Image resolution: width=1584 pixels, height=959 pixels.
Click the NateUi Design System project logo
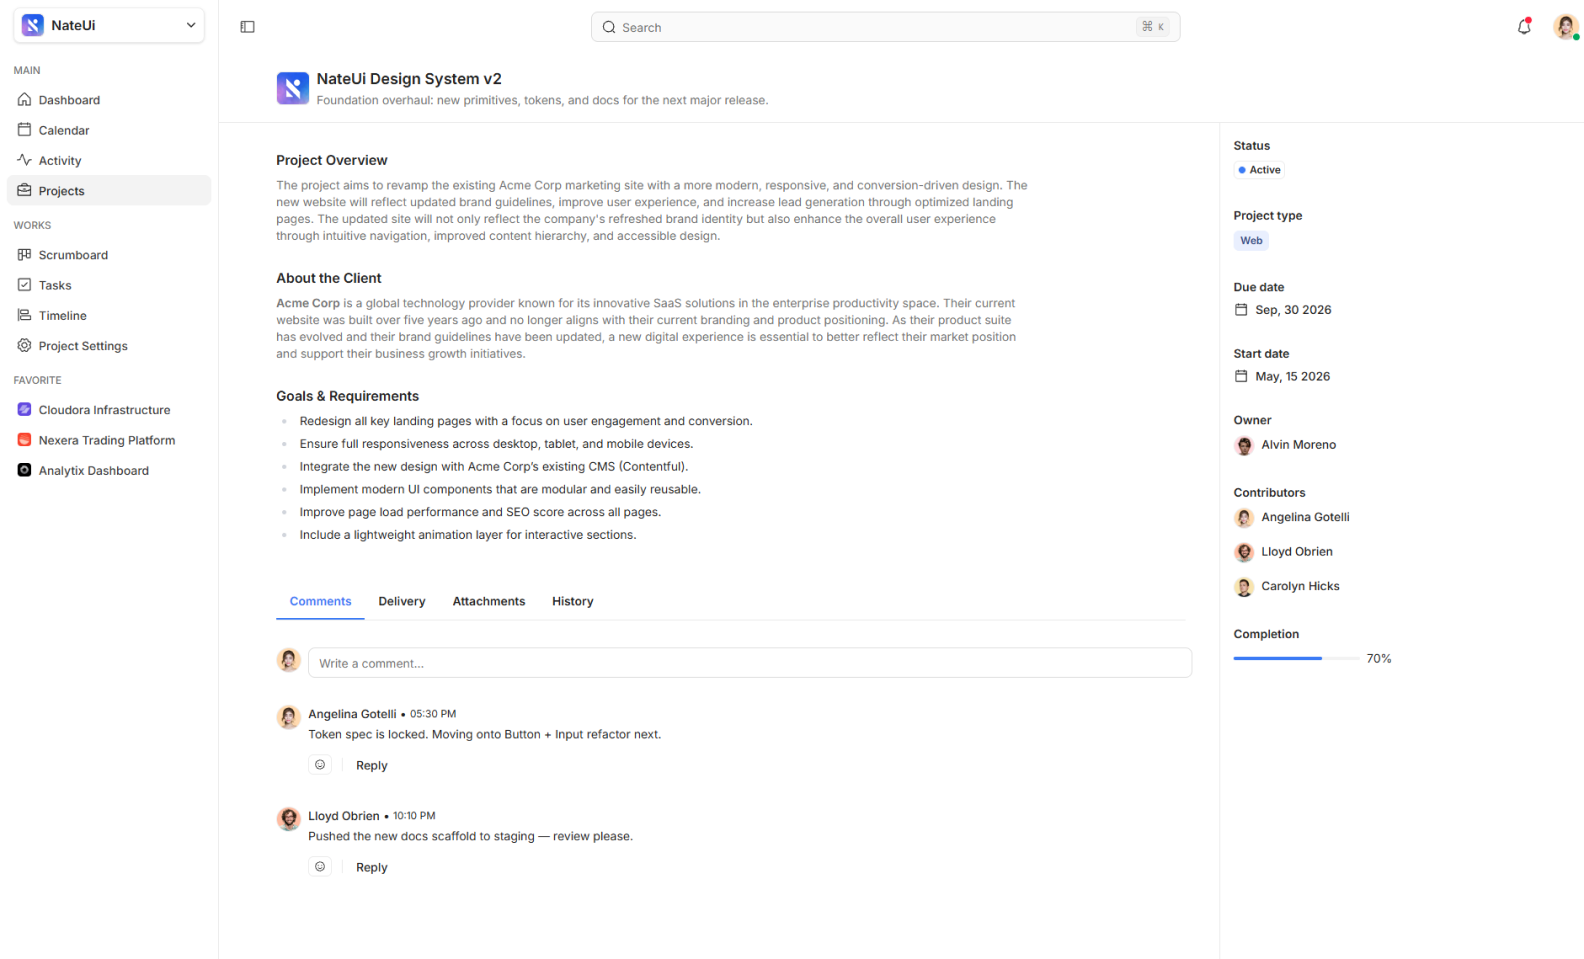coord(293,88)
